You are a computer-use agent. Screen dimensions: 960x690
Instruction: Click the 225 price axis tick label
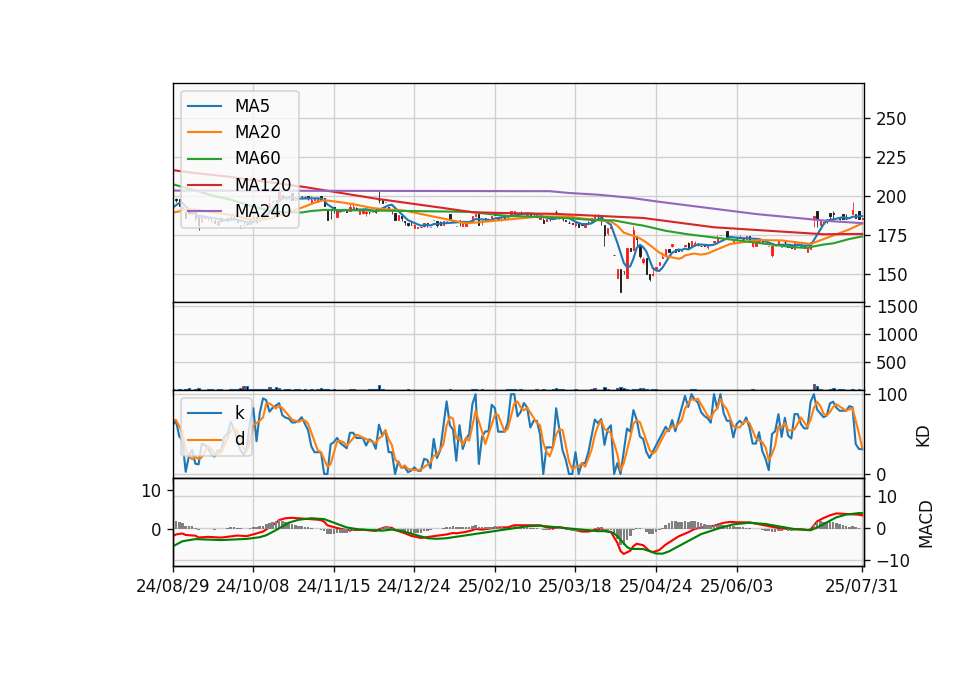tap(891, 158)
